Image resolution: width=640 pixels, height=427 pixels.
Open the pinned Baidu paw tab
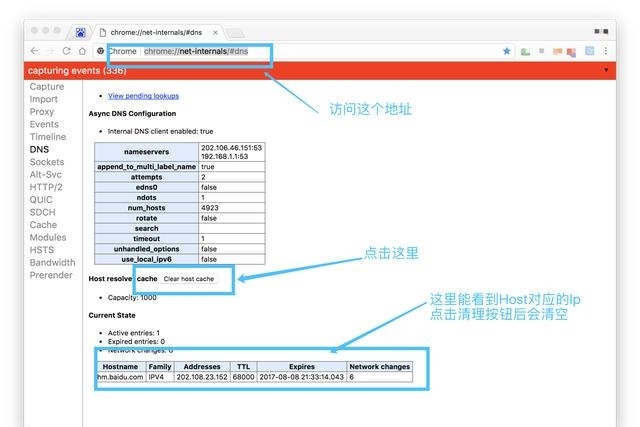point(81,31)
